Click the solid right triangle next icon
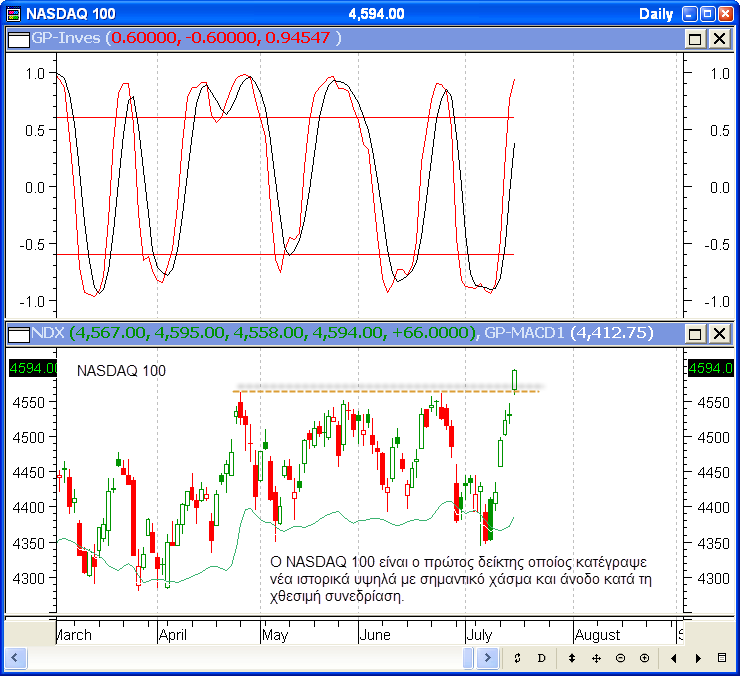 click(x=698, y=658)
